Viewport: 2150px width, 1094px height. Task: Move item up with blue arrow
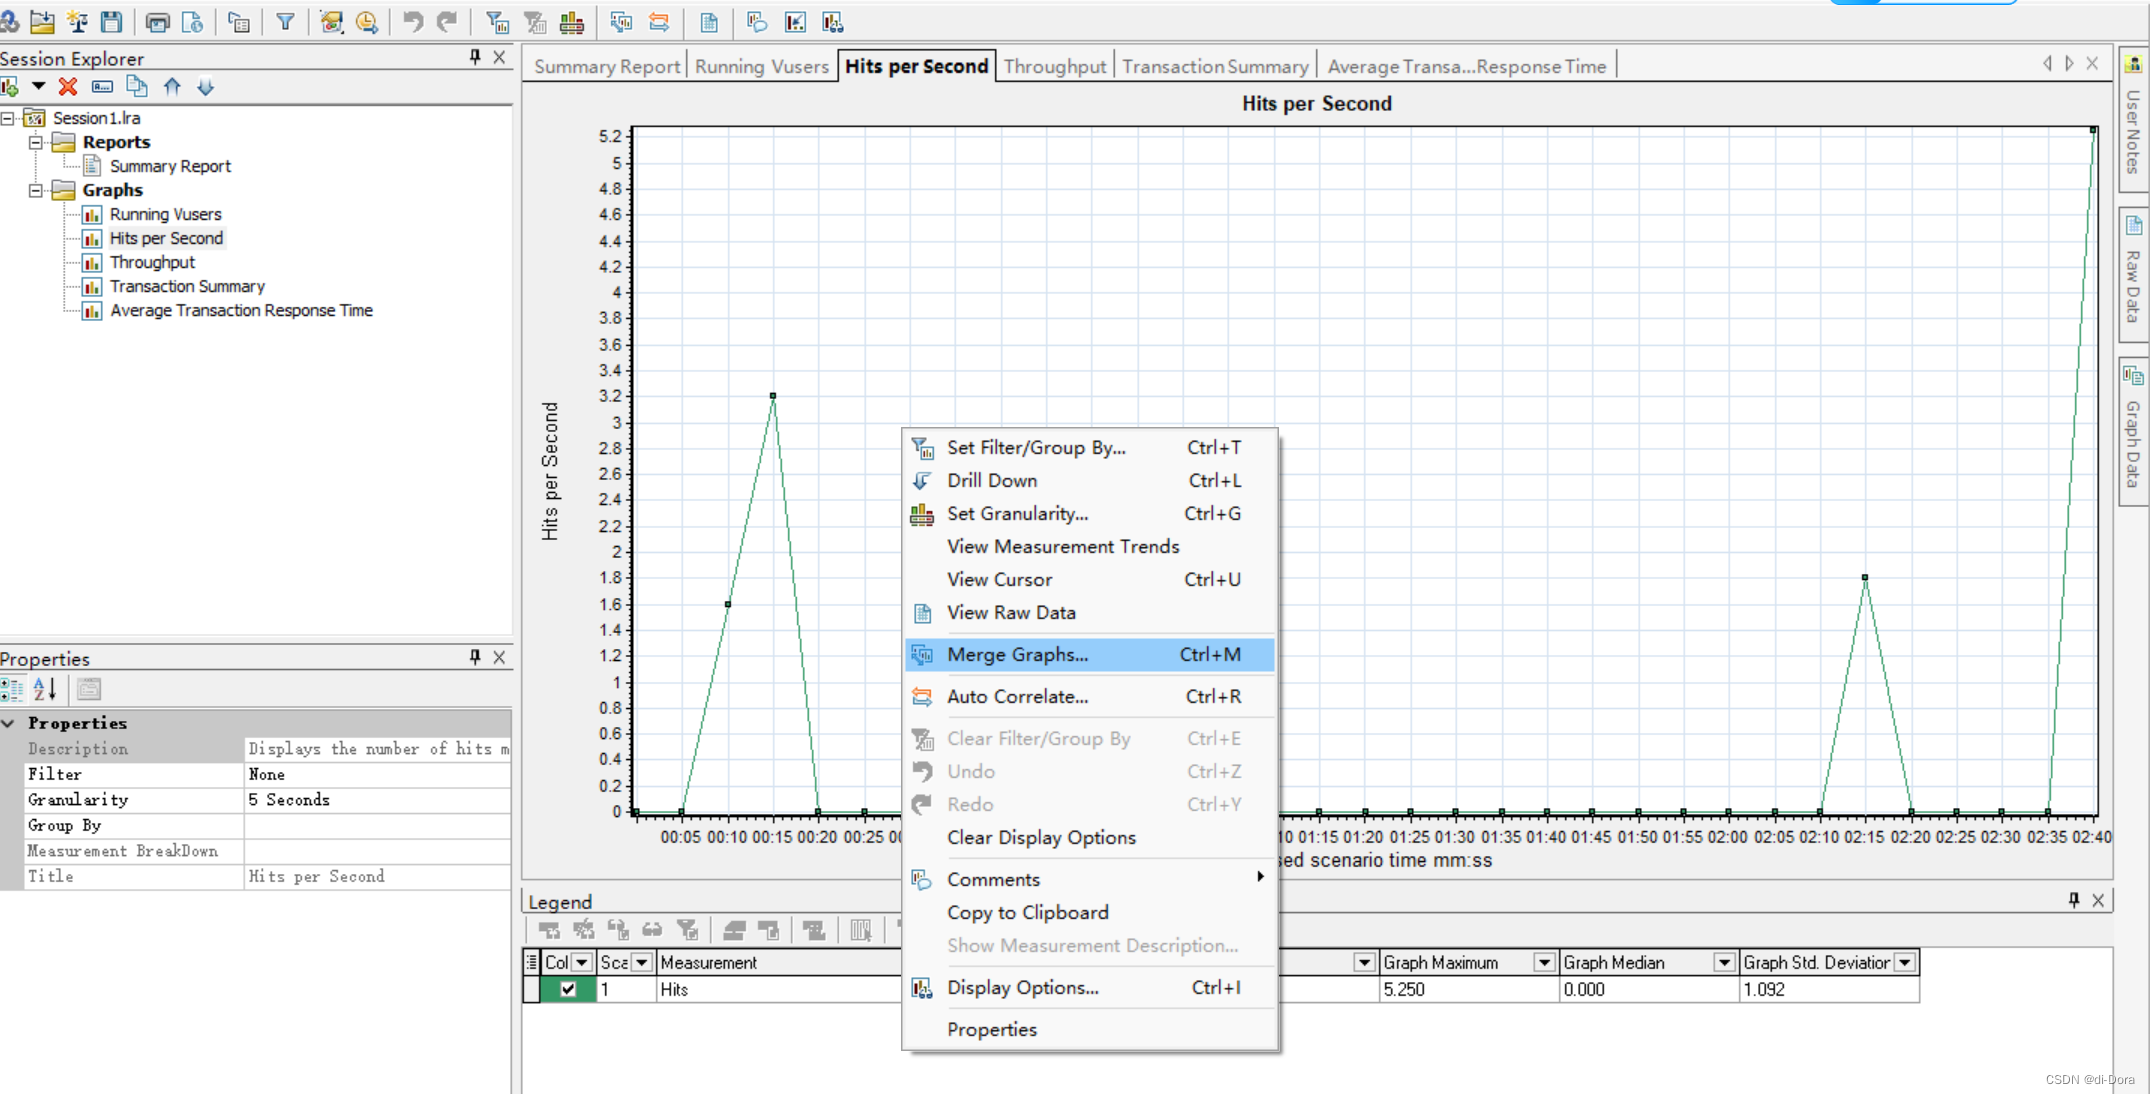(172, 87)
